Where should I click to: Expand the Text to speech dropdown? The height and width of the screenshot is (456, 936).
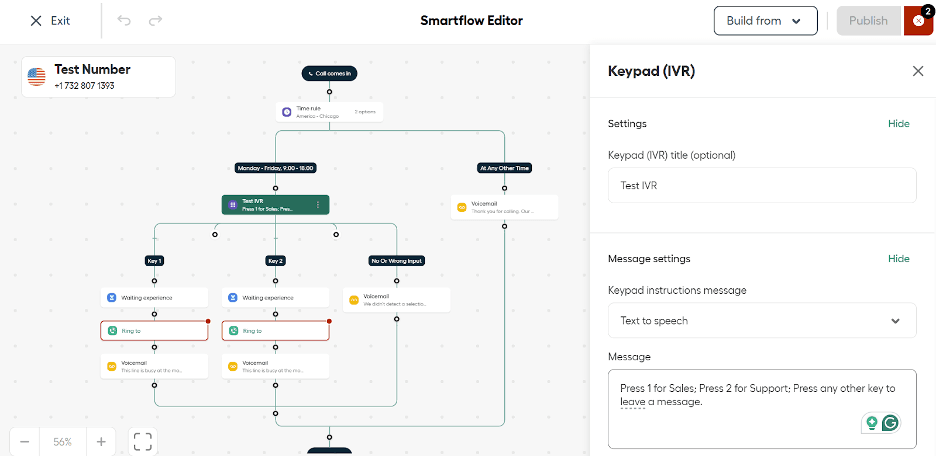pos(762,321)
